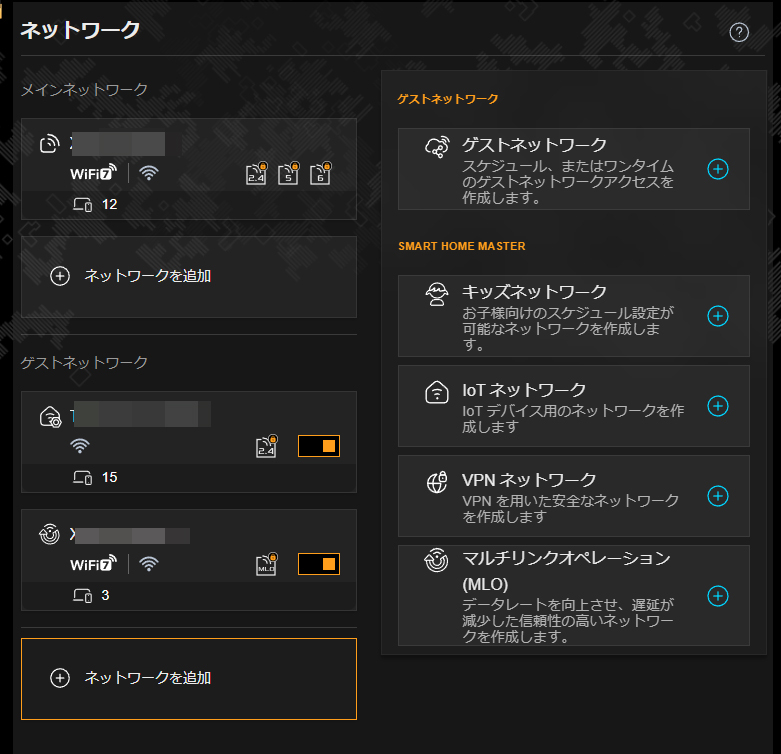Create a VPN ネットワーク with plus button
The width and height of the screenshot is (781, 754).
[717, 496]
